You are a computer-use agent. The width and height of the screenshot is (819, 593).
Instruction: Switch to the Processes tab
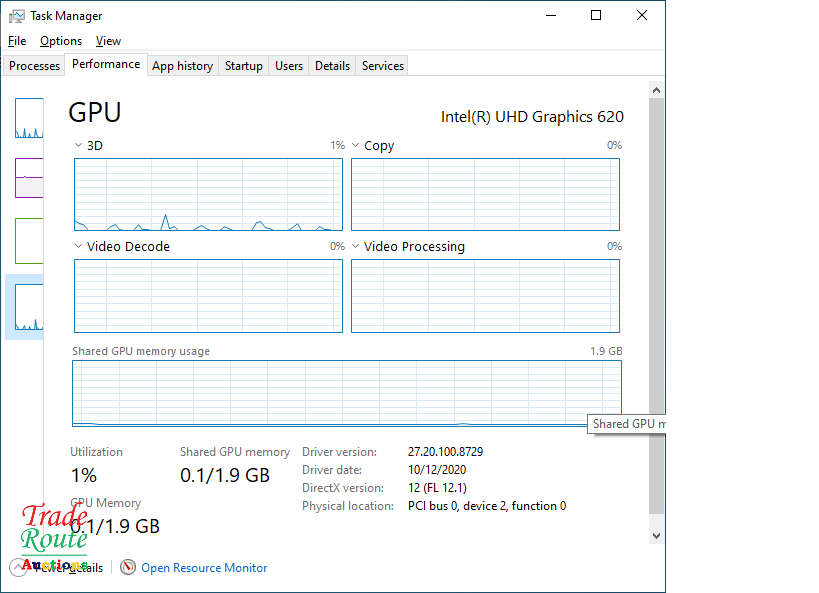pyautogui.click(x=34, y=65)
